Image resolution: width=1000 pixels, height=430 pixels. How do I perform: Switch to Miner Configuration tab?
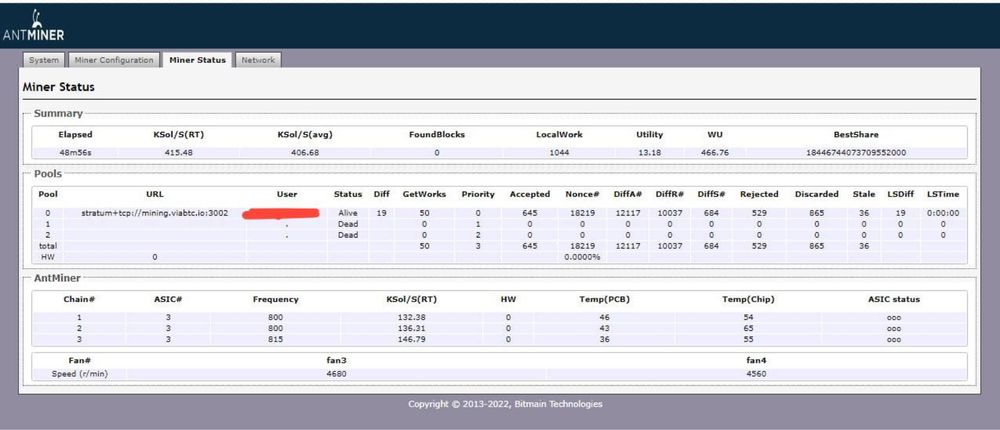coord(114,60)
